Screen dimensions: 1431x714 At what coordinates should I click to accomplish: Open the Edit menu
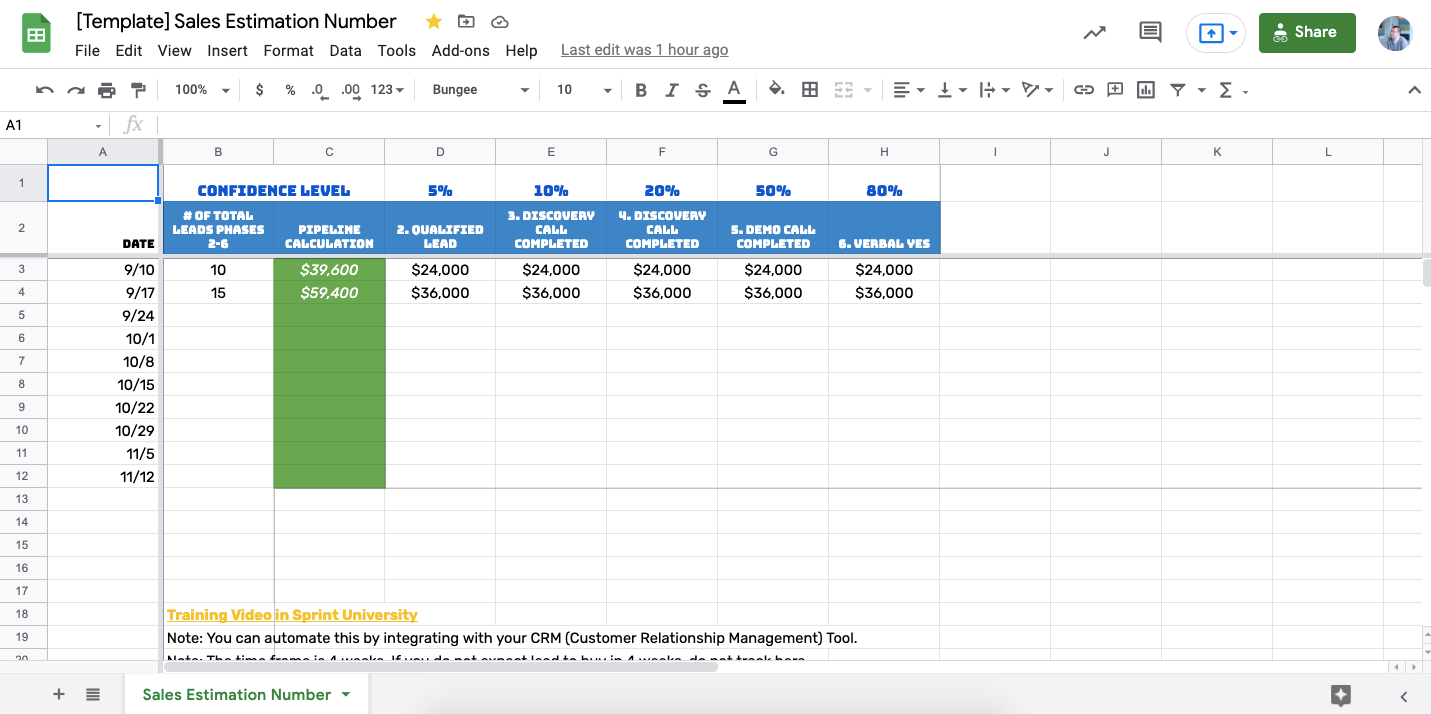click(129, 50)
